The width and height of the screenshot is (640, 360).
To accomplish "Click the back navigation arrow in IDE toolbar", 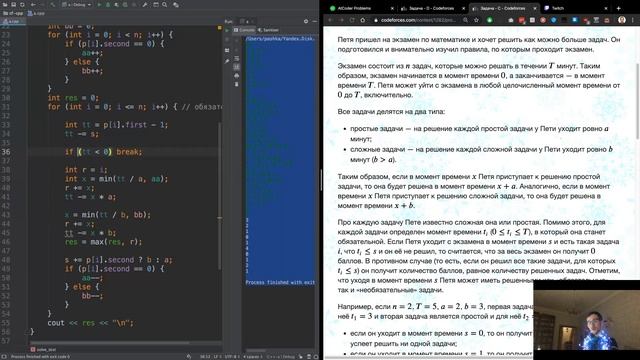I will pos(33,5).
